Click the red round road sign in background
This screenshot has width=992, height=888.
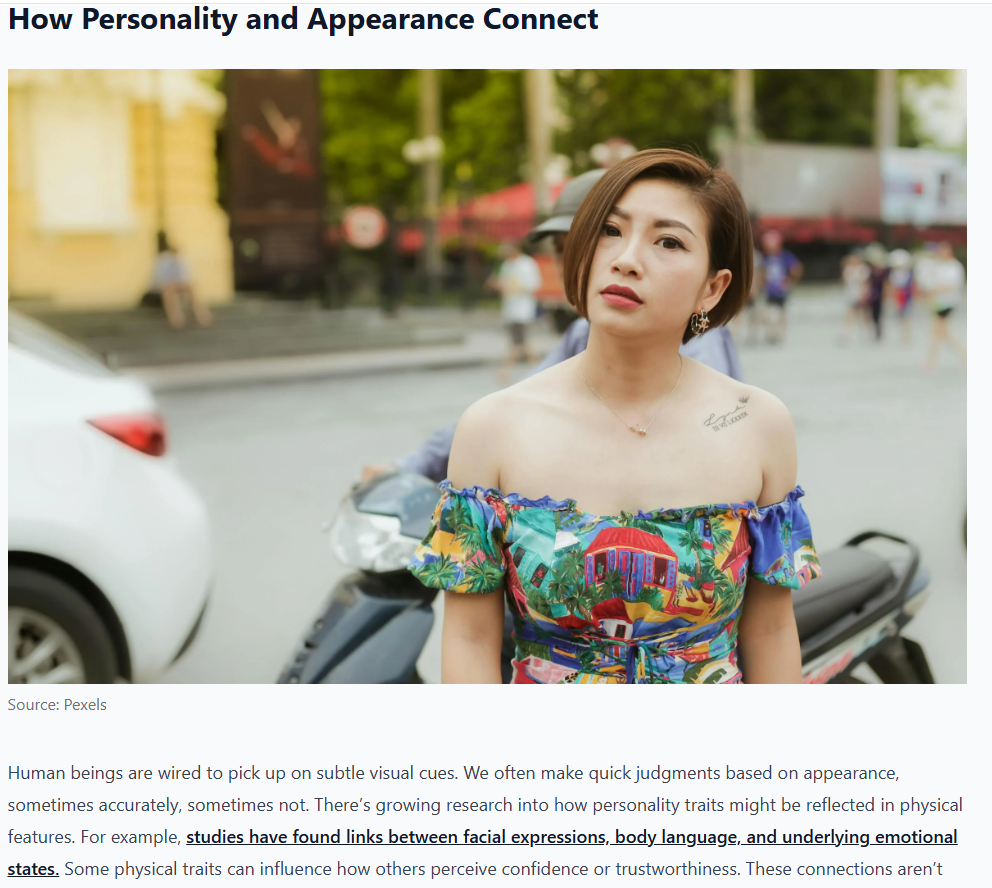coord(365,227)
